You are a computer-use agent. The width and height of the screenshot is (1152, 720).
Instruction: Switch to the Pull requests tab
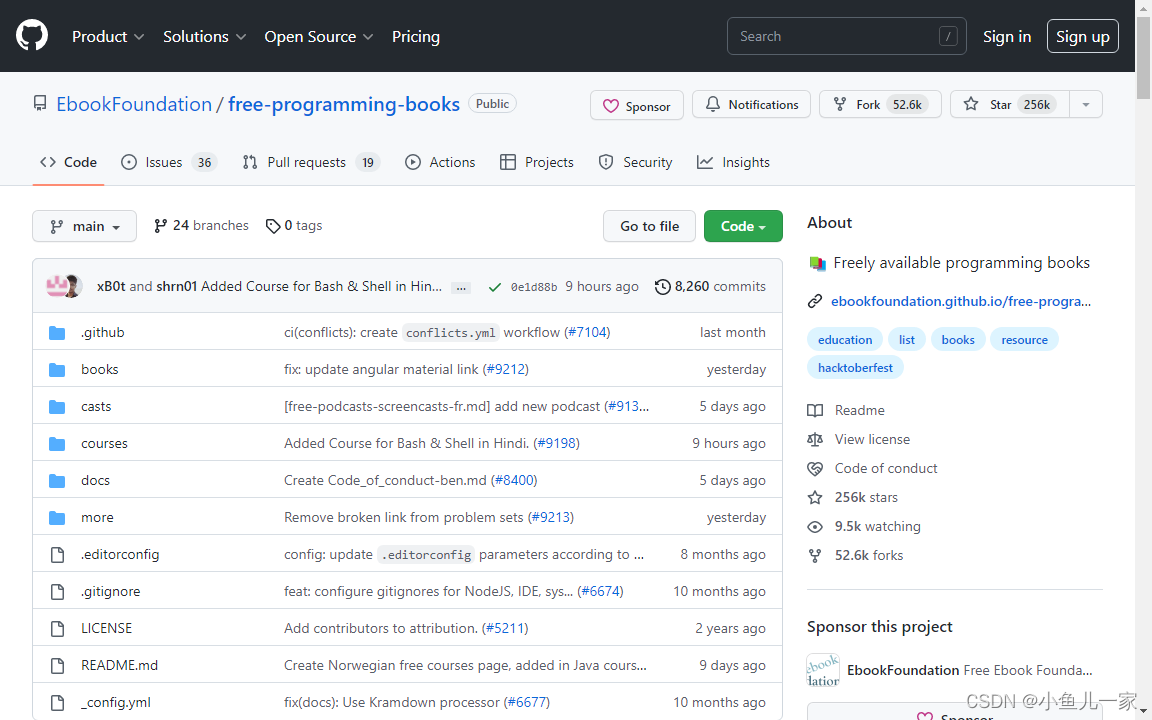pos(311,162)
